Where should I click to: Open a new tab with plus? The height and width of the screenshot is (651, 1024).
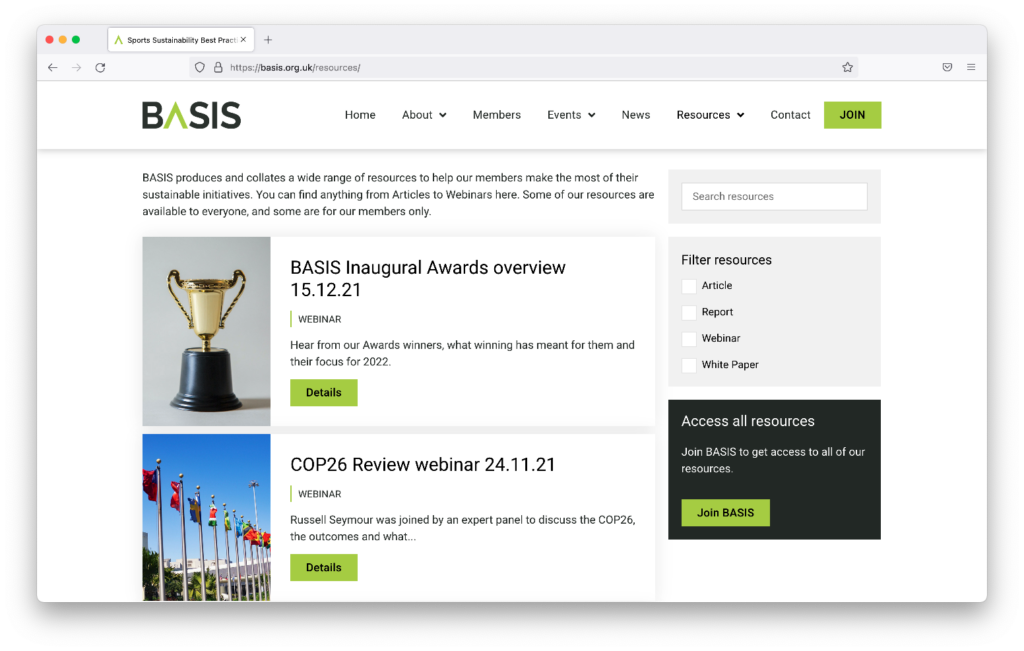point(268,40)
